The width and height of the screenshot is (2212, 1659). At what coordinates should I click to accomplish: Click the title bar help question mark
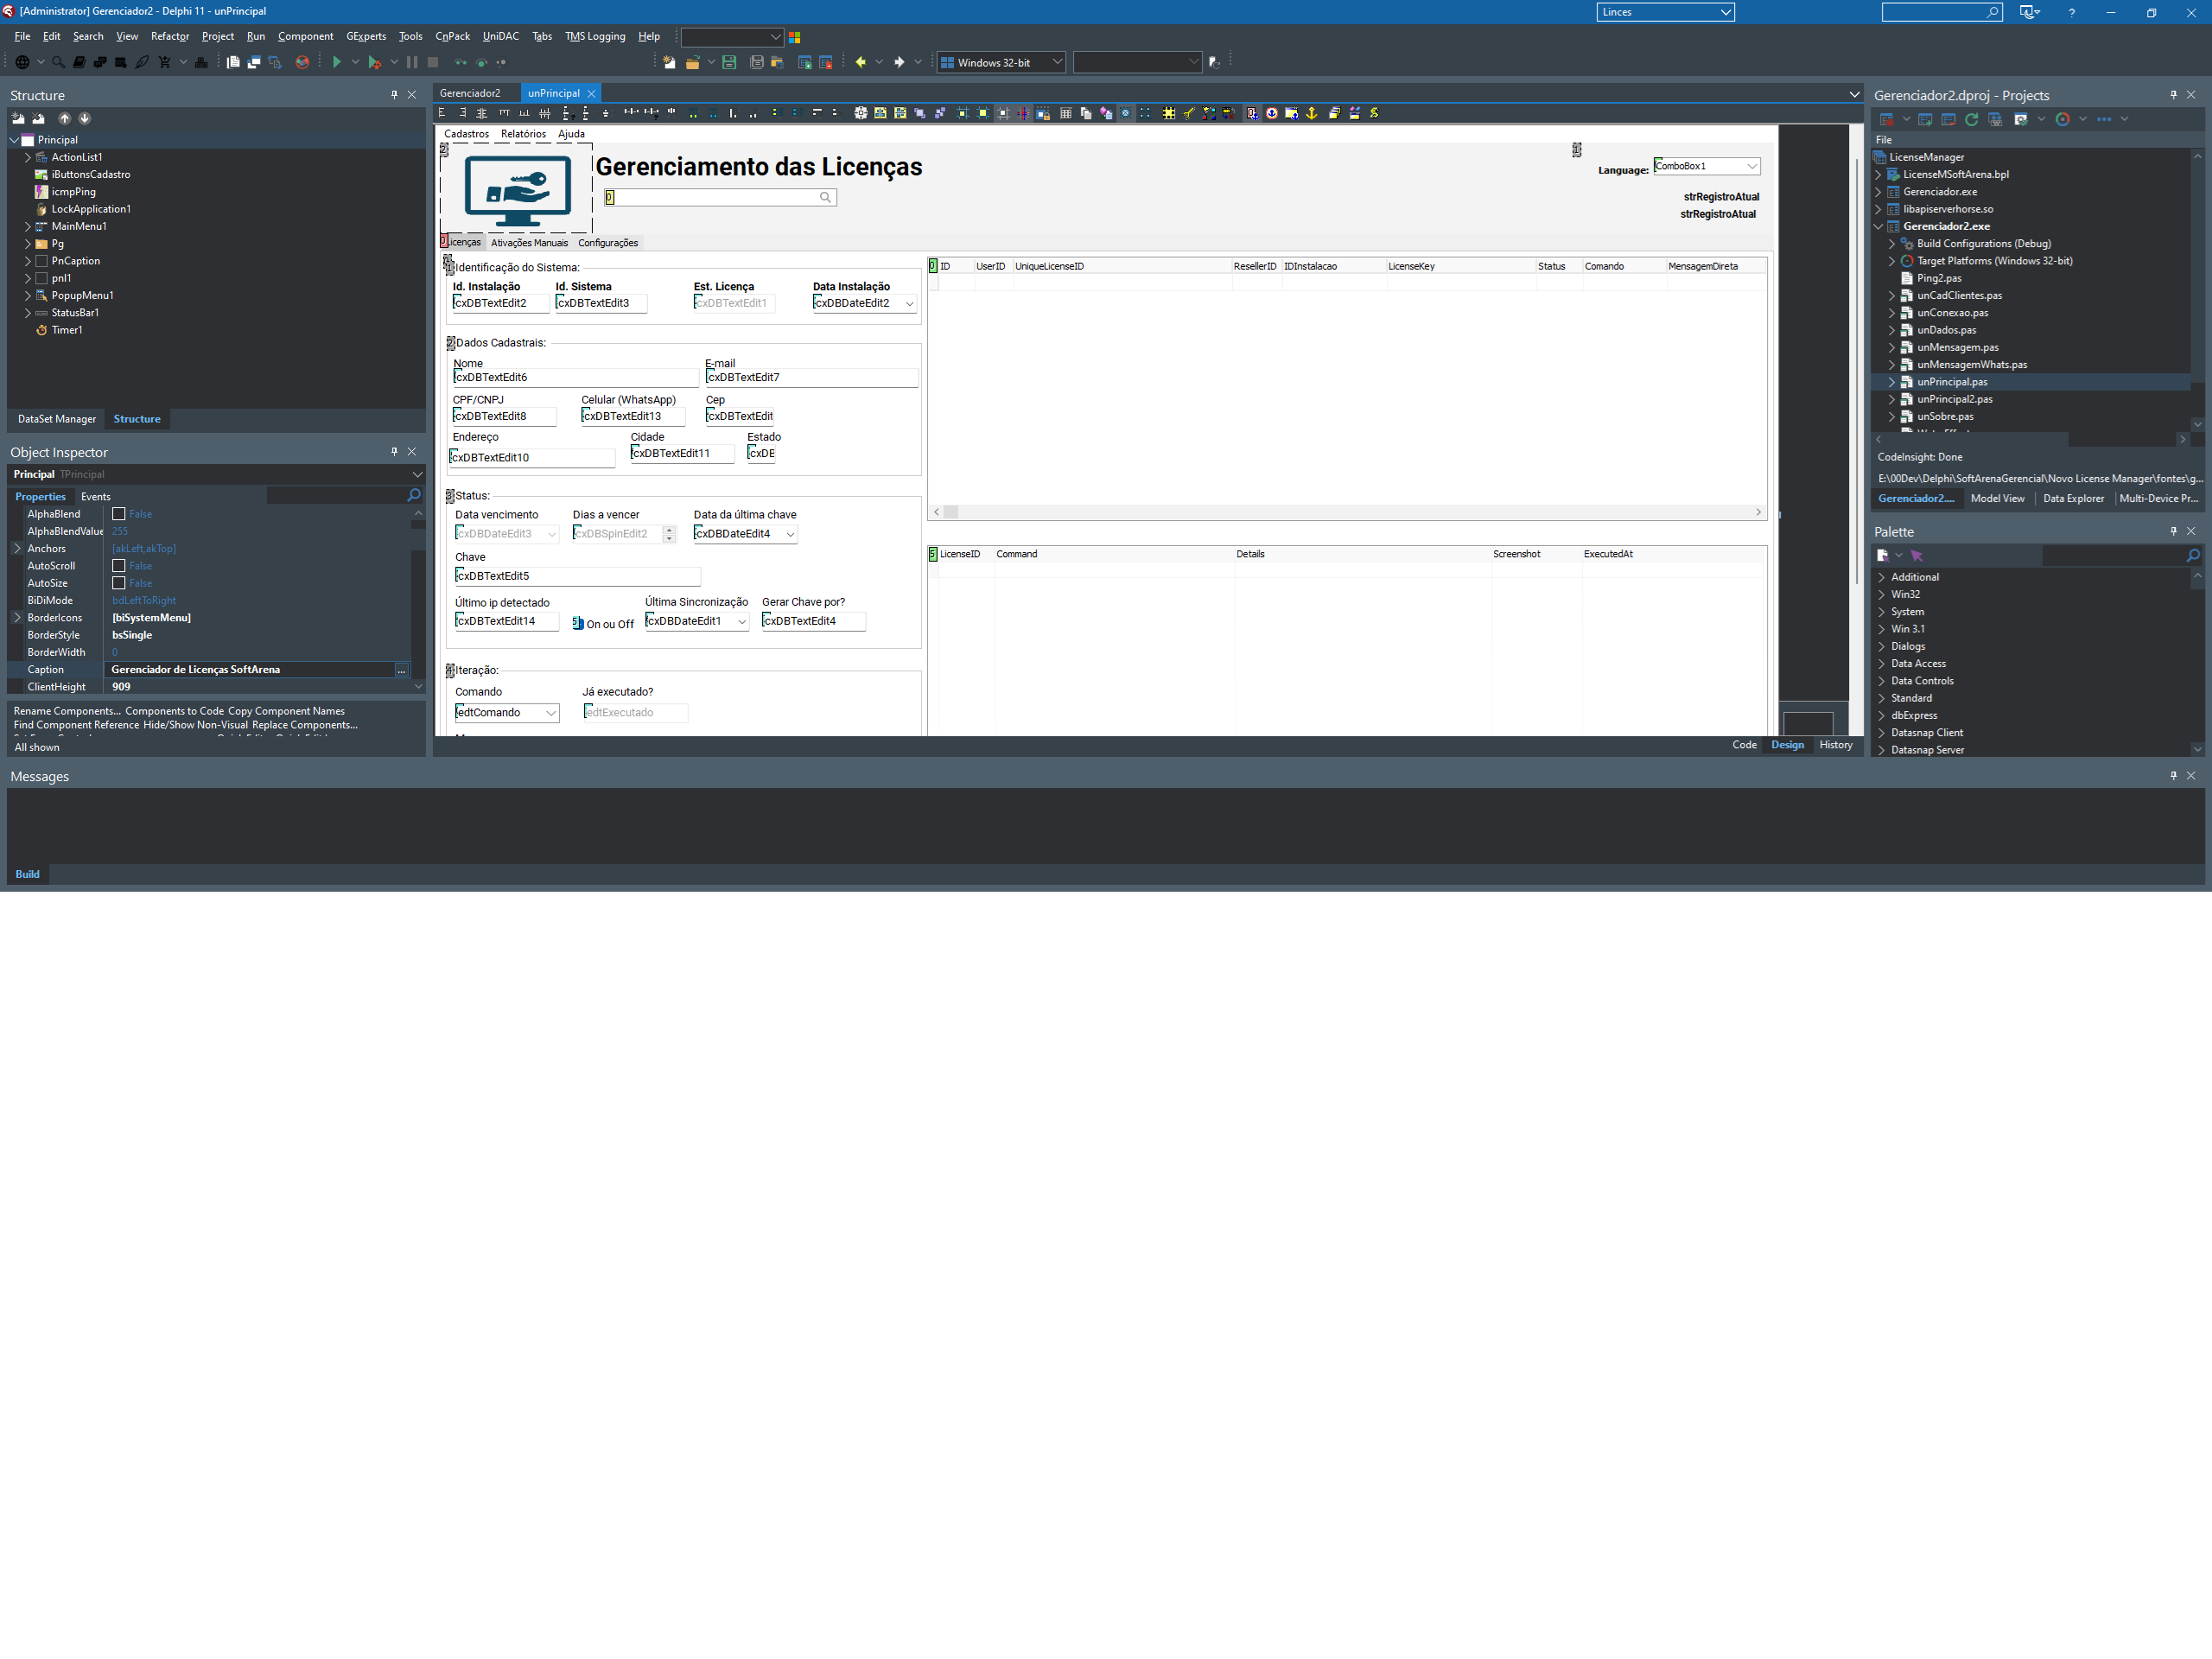point(2071,12)
